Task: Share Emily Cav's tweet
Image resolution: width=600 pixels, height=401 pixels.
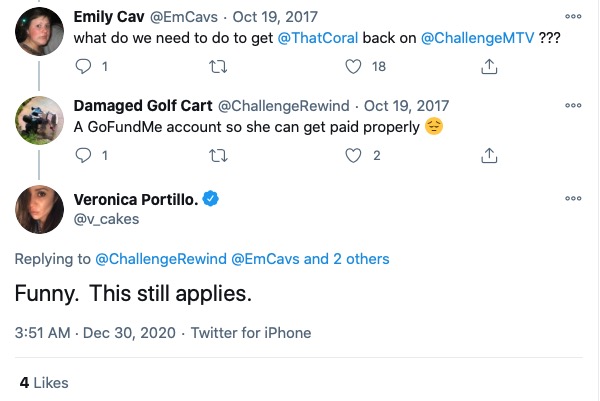Action: click(489, 67)
